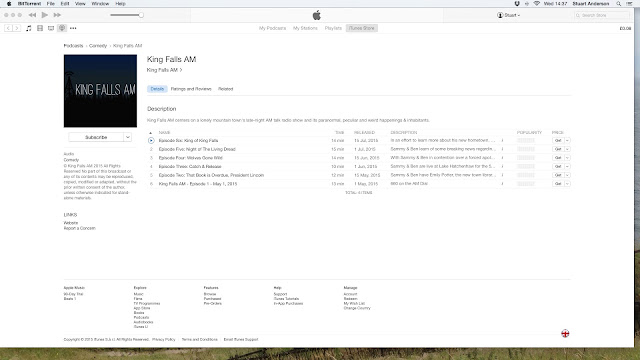Open the Edit menu
640x360 pixels.
(65, 4)
